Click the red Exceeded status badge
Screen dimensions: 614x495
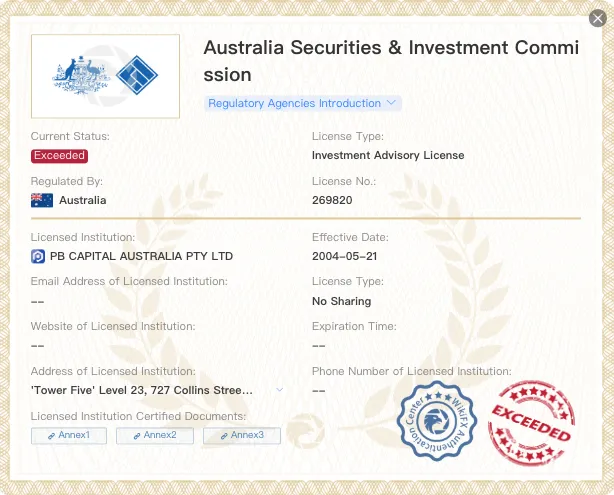coord(60,155)
